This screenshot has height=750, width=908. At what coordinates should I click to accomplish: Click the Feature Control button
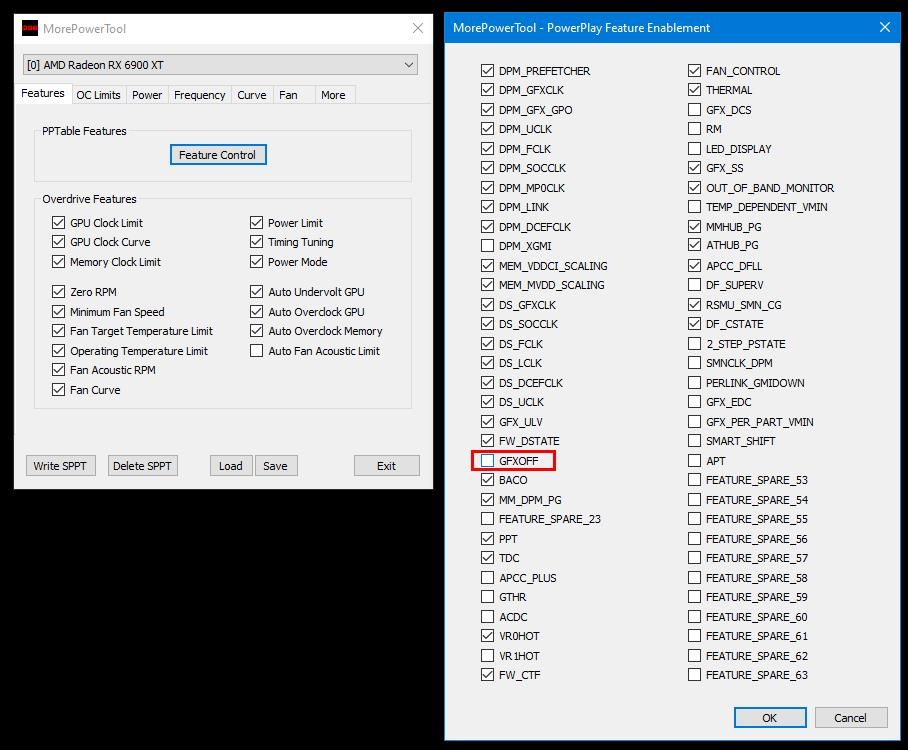pos(218,155)
